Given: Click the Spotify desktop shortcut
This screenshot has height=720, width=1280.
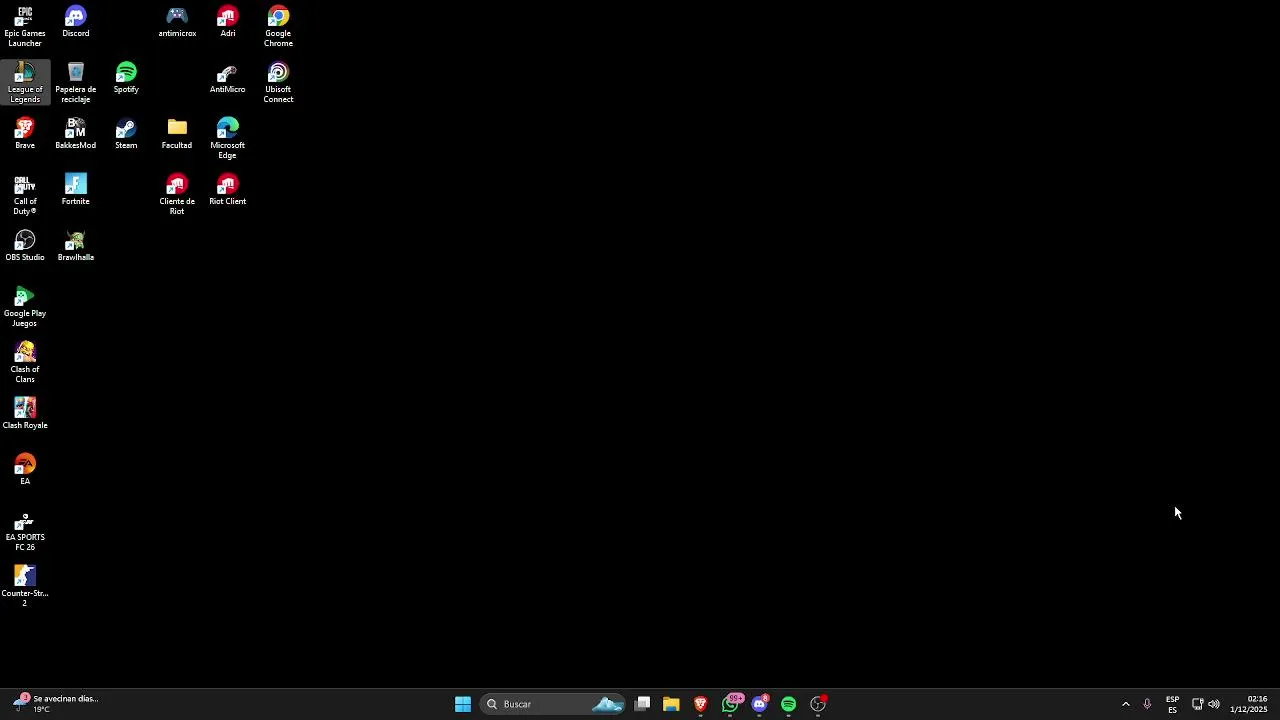Looking at the screenshot, I should [126, 78].
